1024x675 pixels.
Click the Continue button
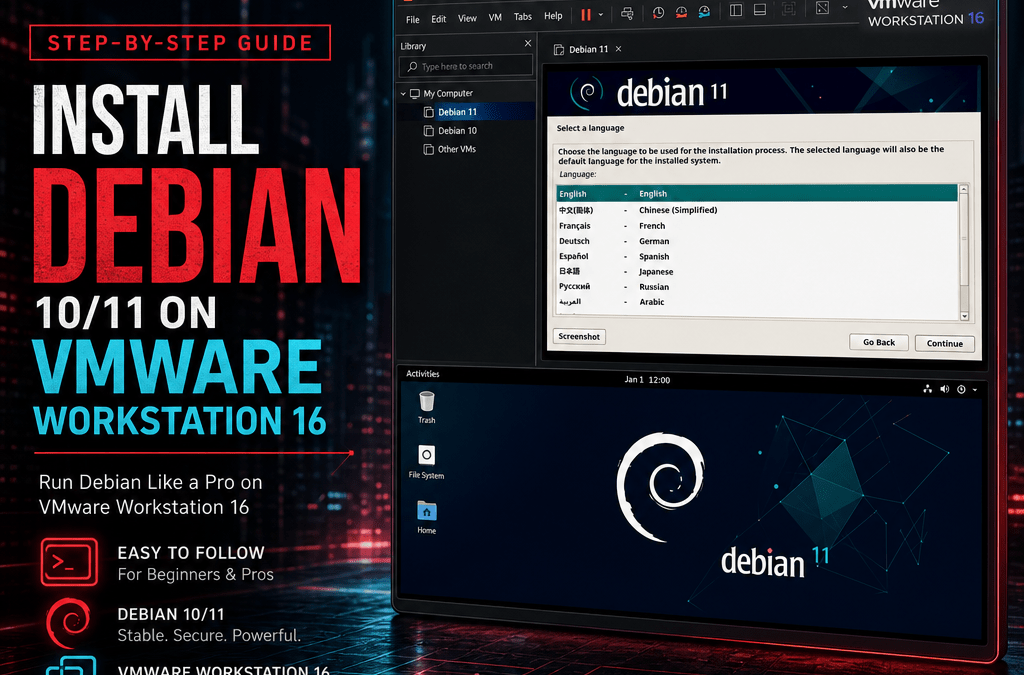tap(944, 343)
